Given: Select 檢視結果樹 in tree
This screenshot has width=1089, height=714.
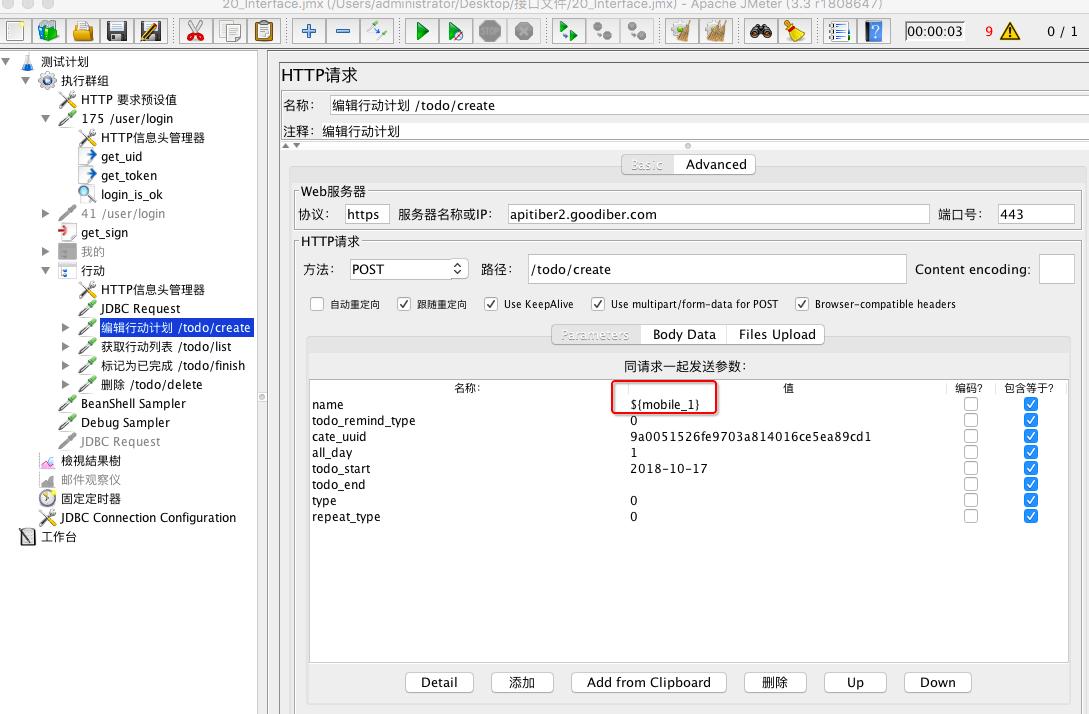Looking at the screenshot, I should (90, 460).
